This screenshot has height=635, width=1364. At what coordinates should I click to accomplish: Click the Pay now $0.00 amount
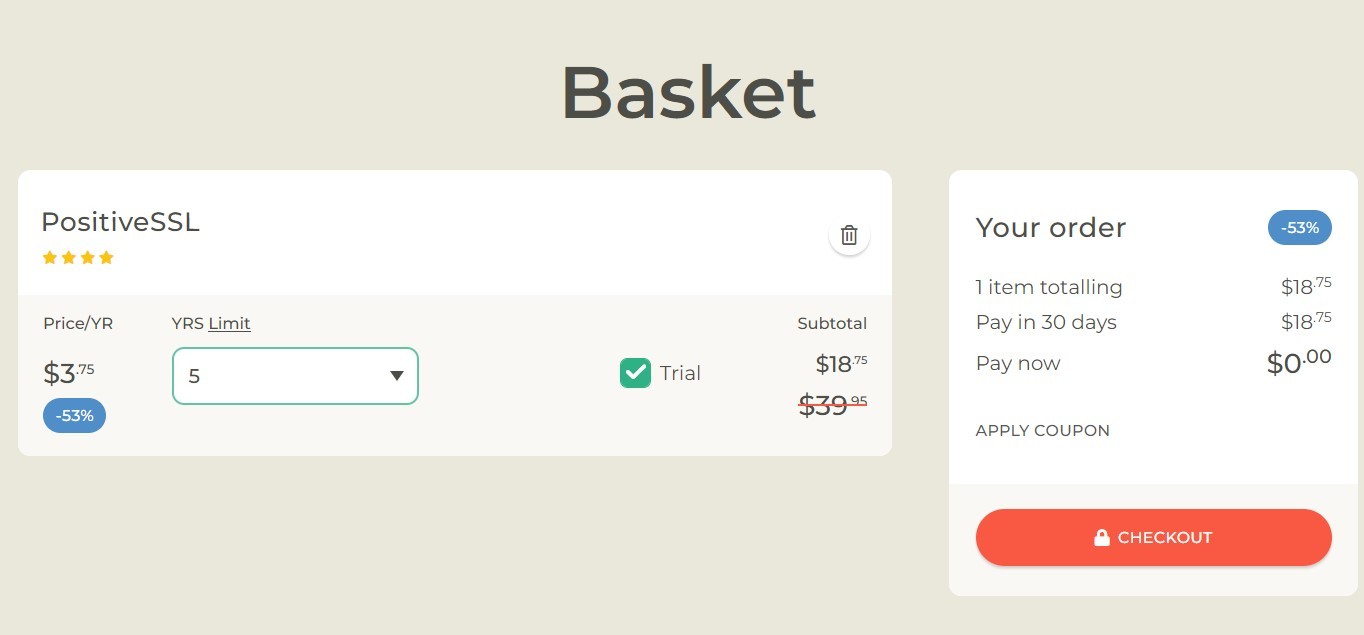[x=1299, y=362]
